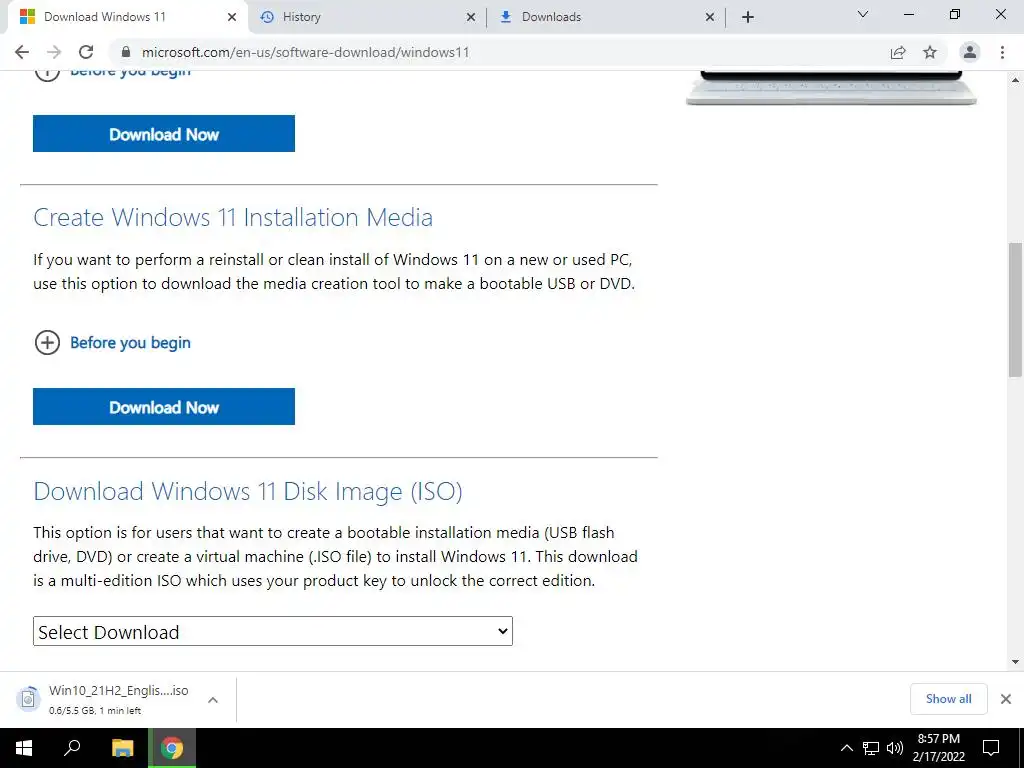Switch to the History tab

point(366,17)
